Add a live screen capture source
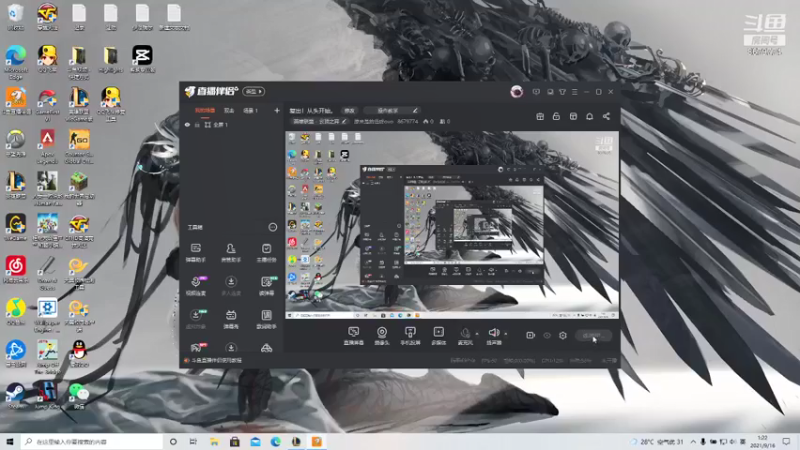 tap(353, 336)
